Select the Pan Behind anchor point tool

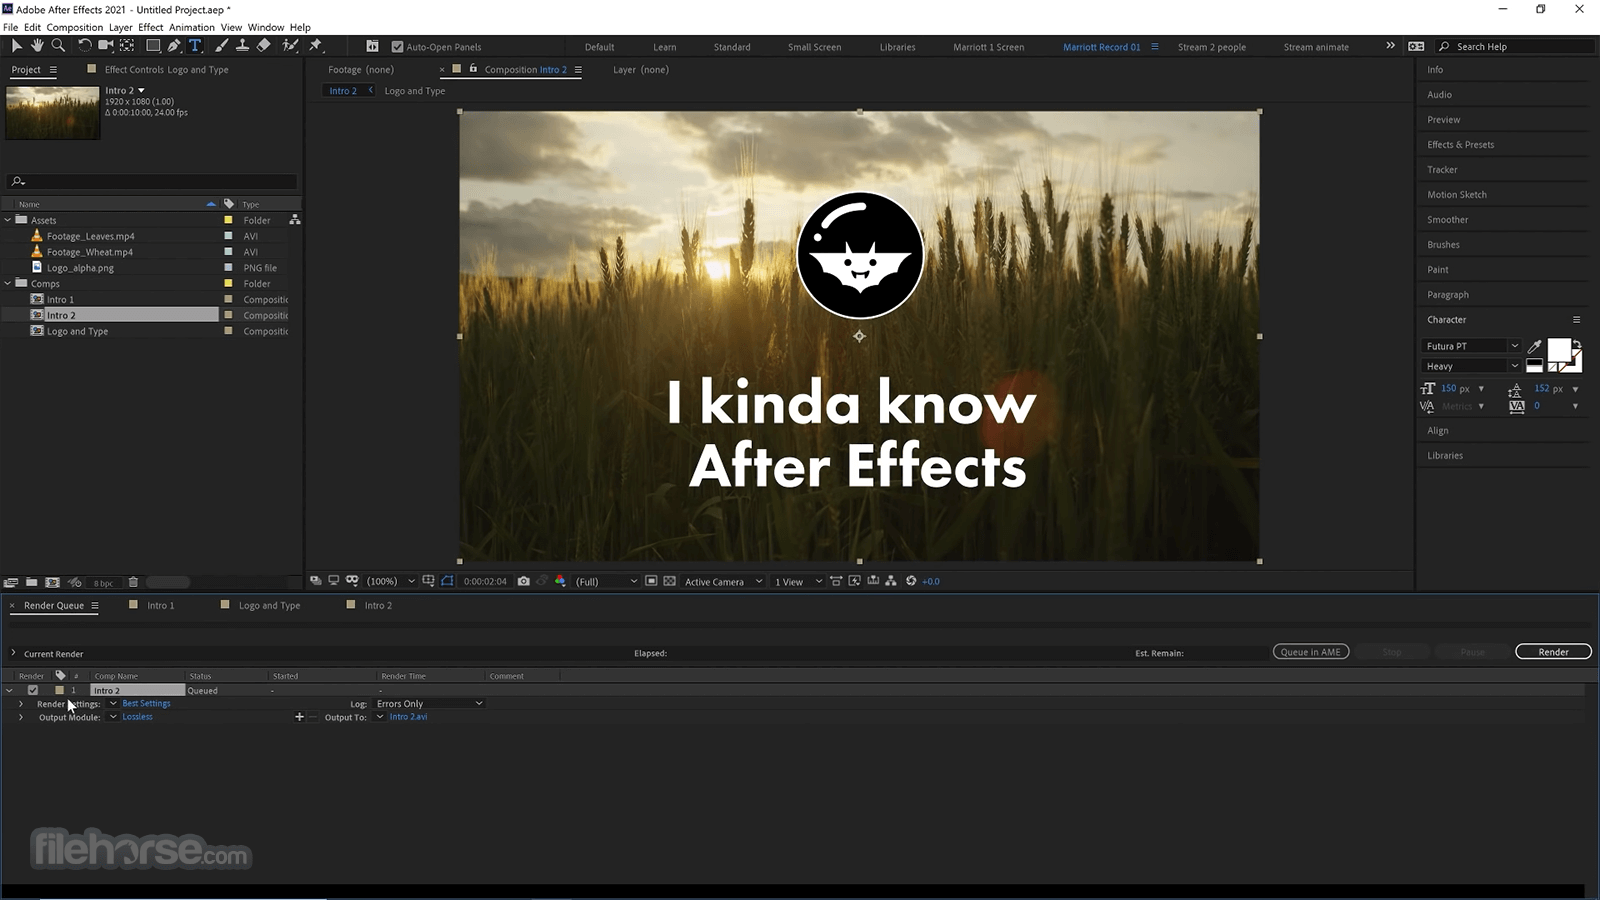(x=127, y=45)
